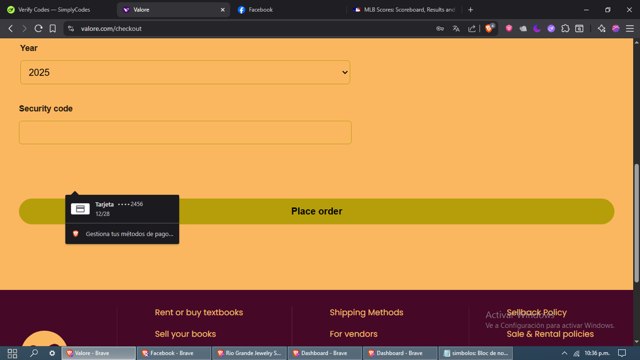Reload the Valore checkout page
This screenshot has width=640, height=360.
pos(38,28)
